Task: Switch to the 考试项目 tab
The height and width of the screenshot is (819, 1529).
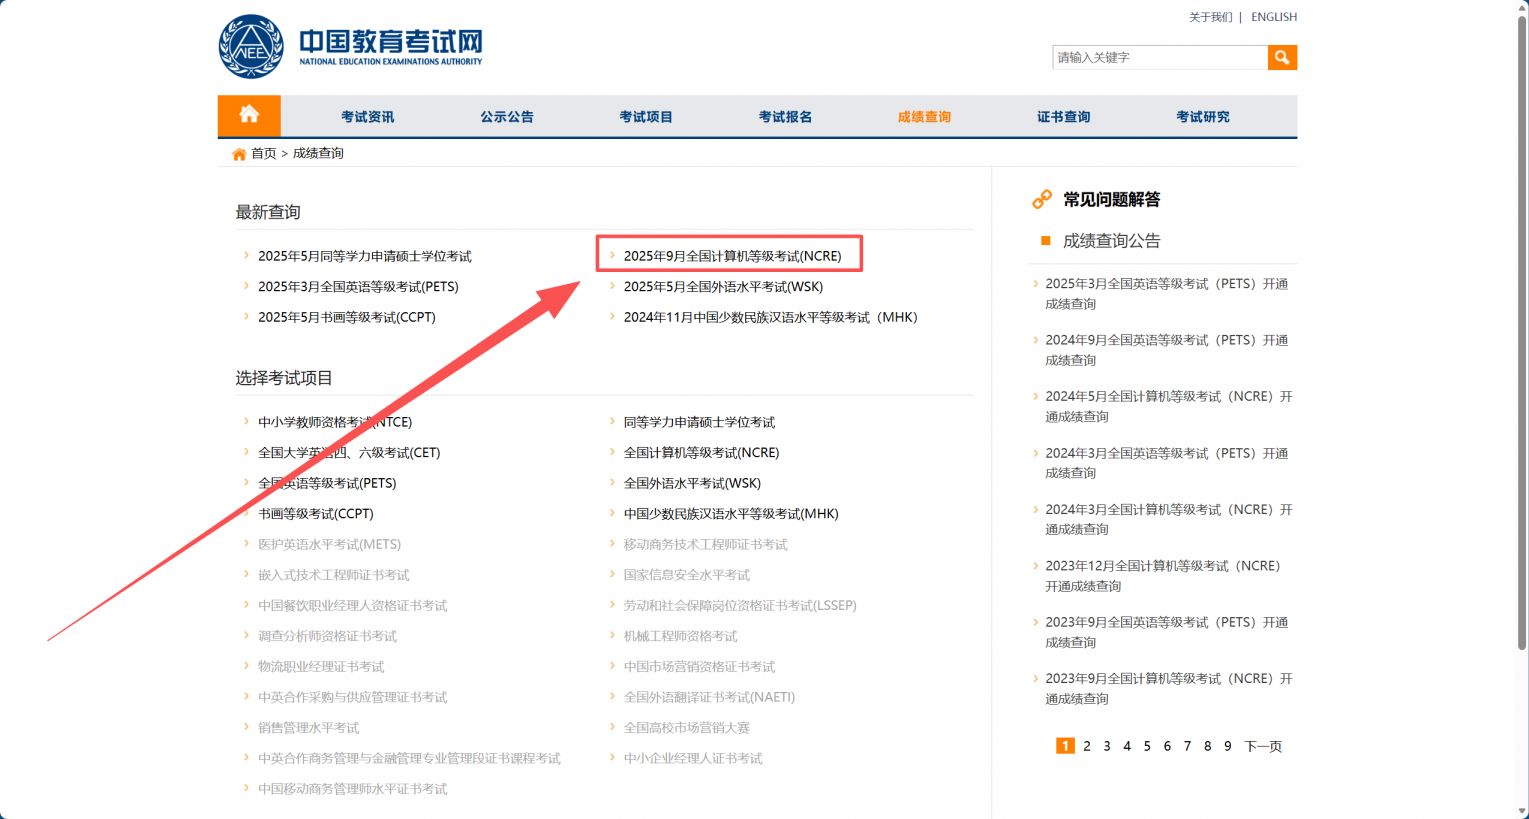Action: (646, 116)
